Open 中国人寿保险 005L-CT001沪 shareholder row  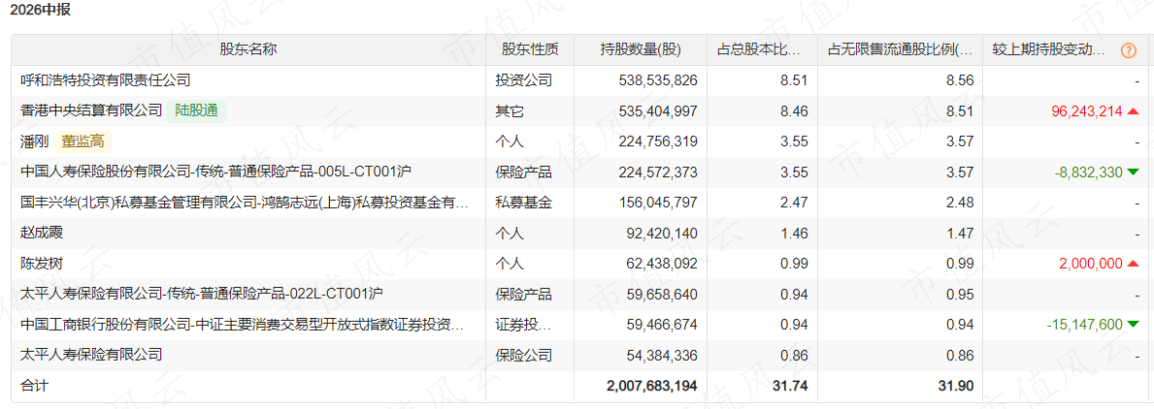pyautogui.click(x=216, y=172)
